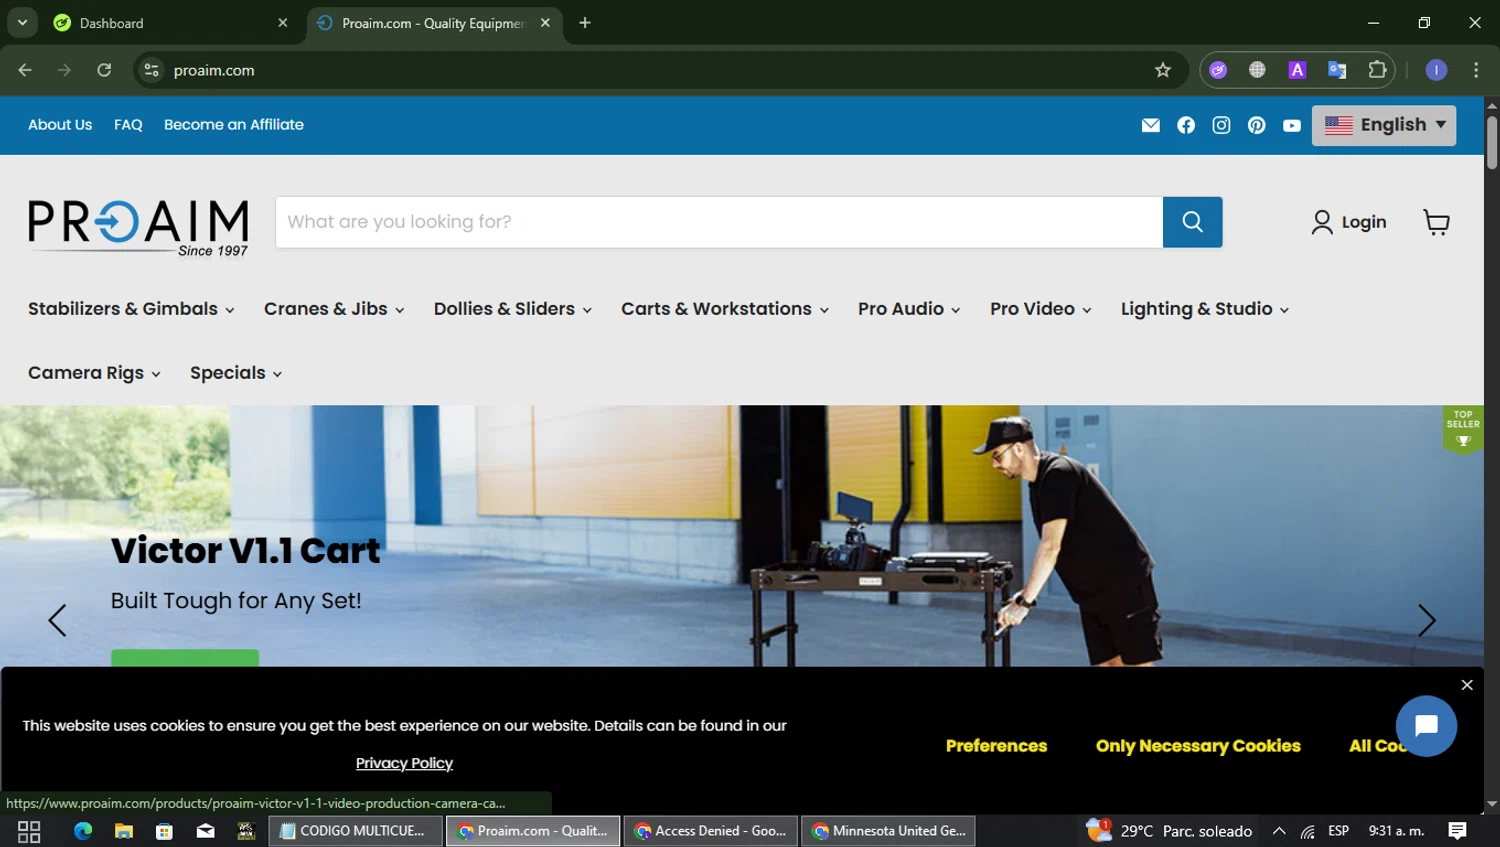Open the Google Translate extension icon
The image size is (1500, 847).
pos(1337,70)
